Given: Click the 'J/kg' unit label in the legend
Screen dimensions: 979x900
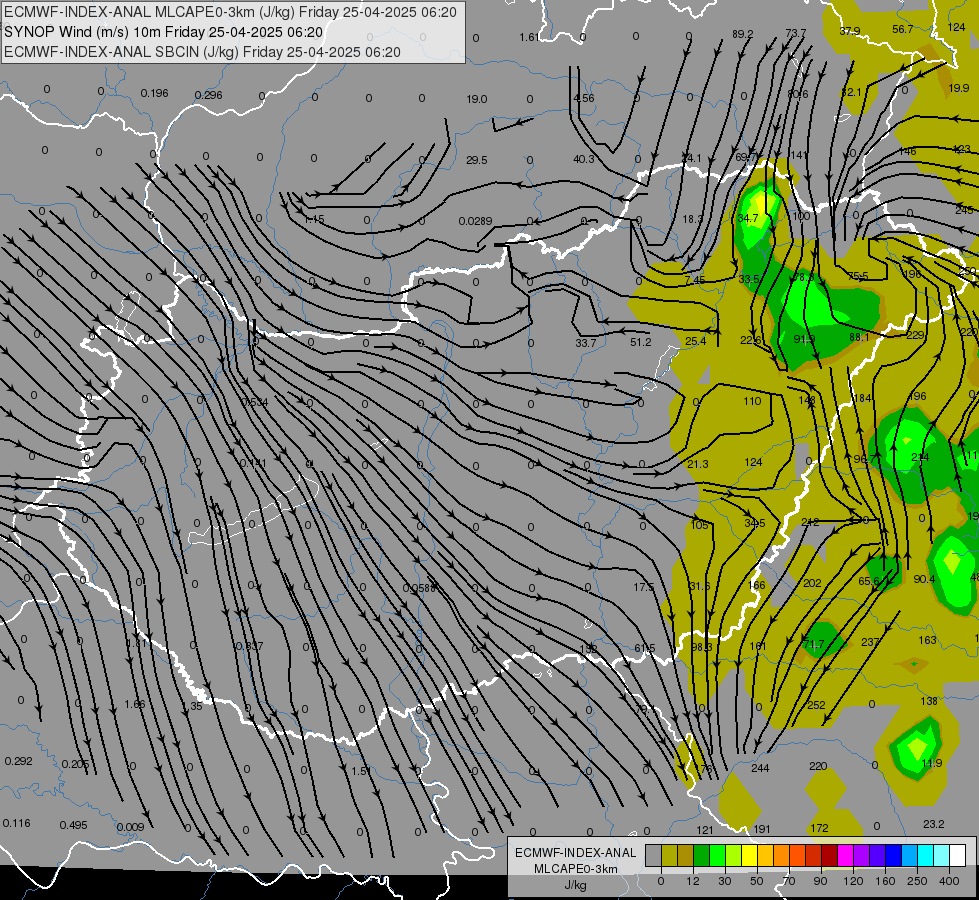Looking at the screenshot, I should click(575, 885).
